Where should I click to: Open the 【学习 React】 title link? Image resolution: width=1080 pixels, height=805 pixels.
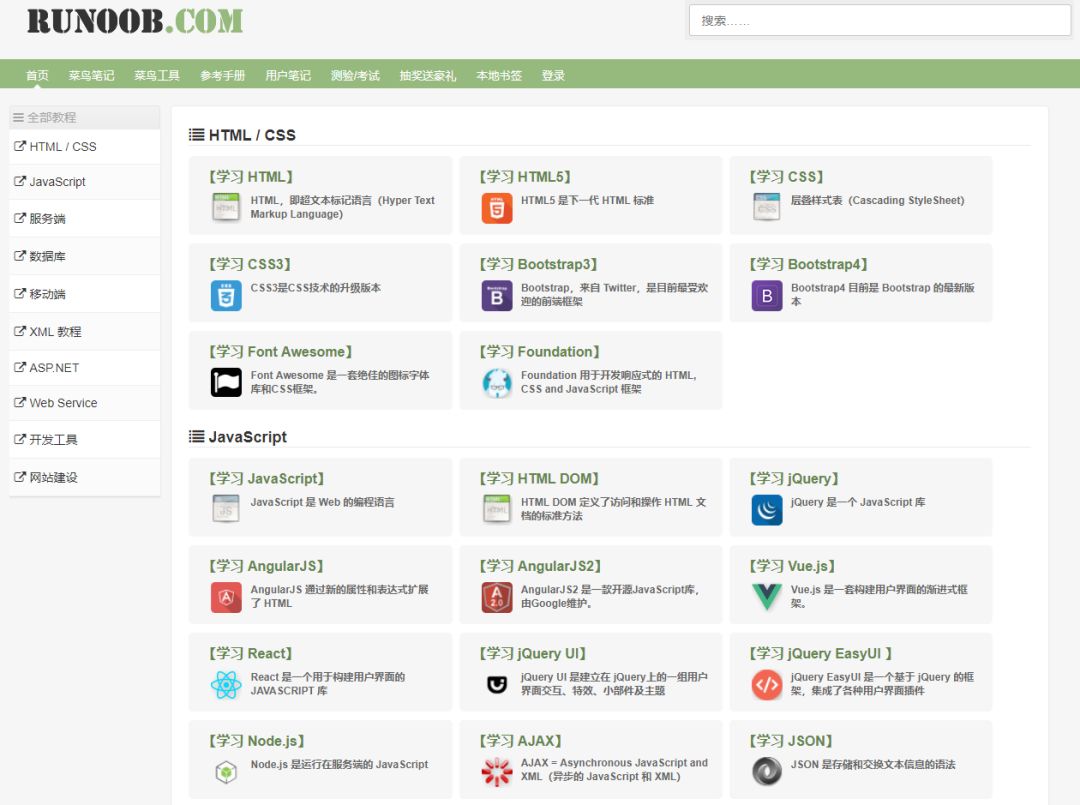click(251, 654)
